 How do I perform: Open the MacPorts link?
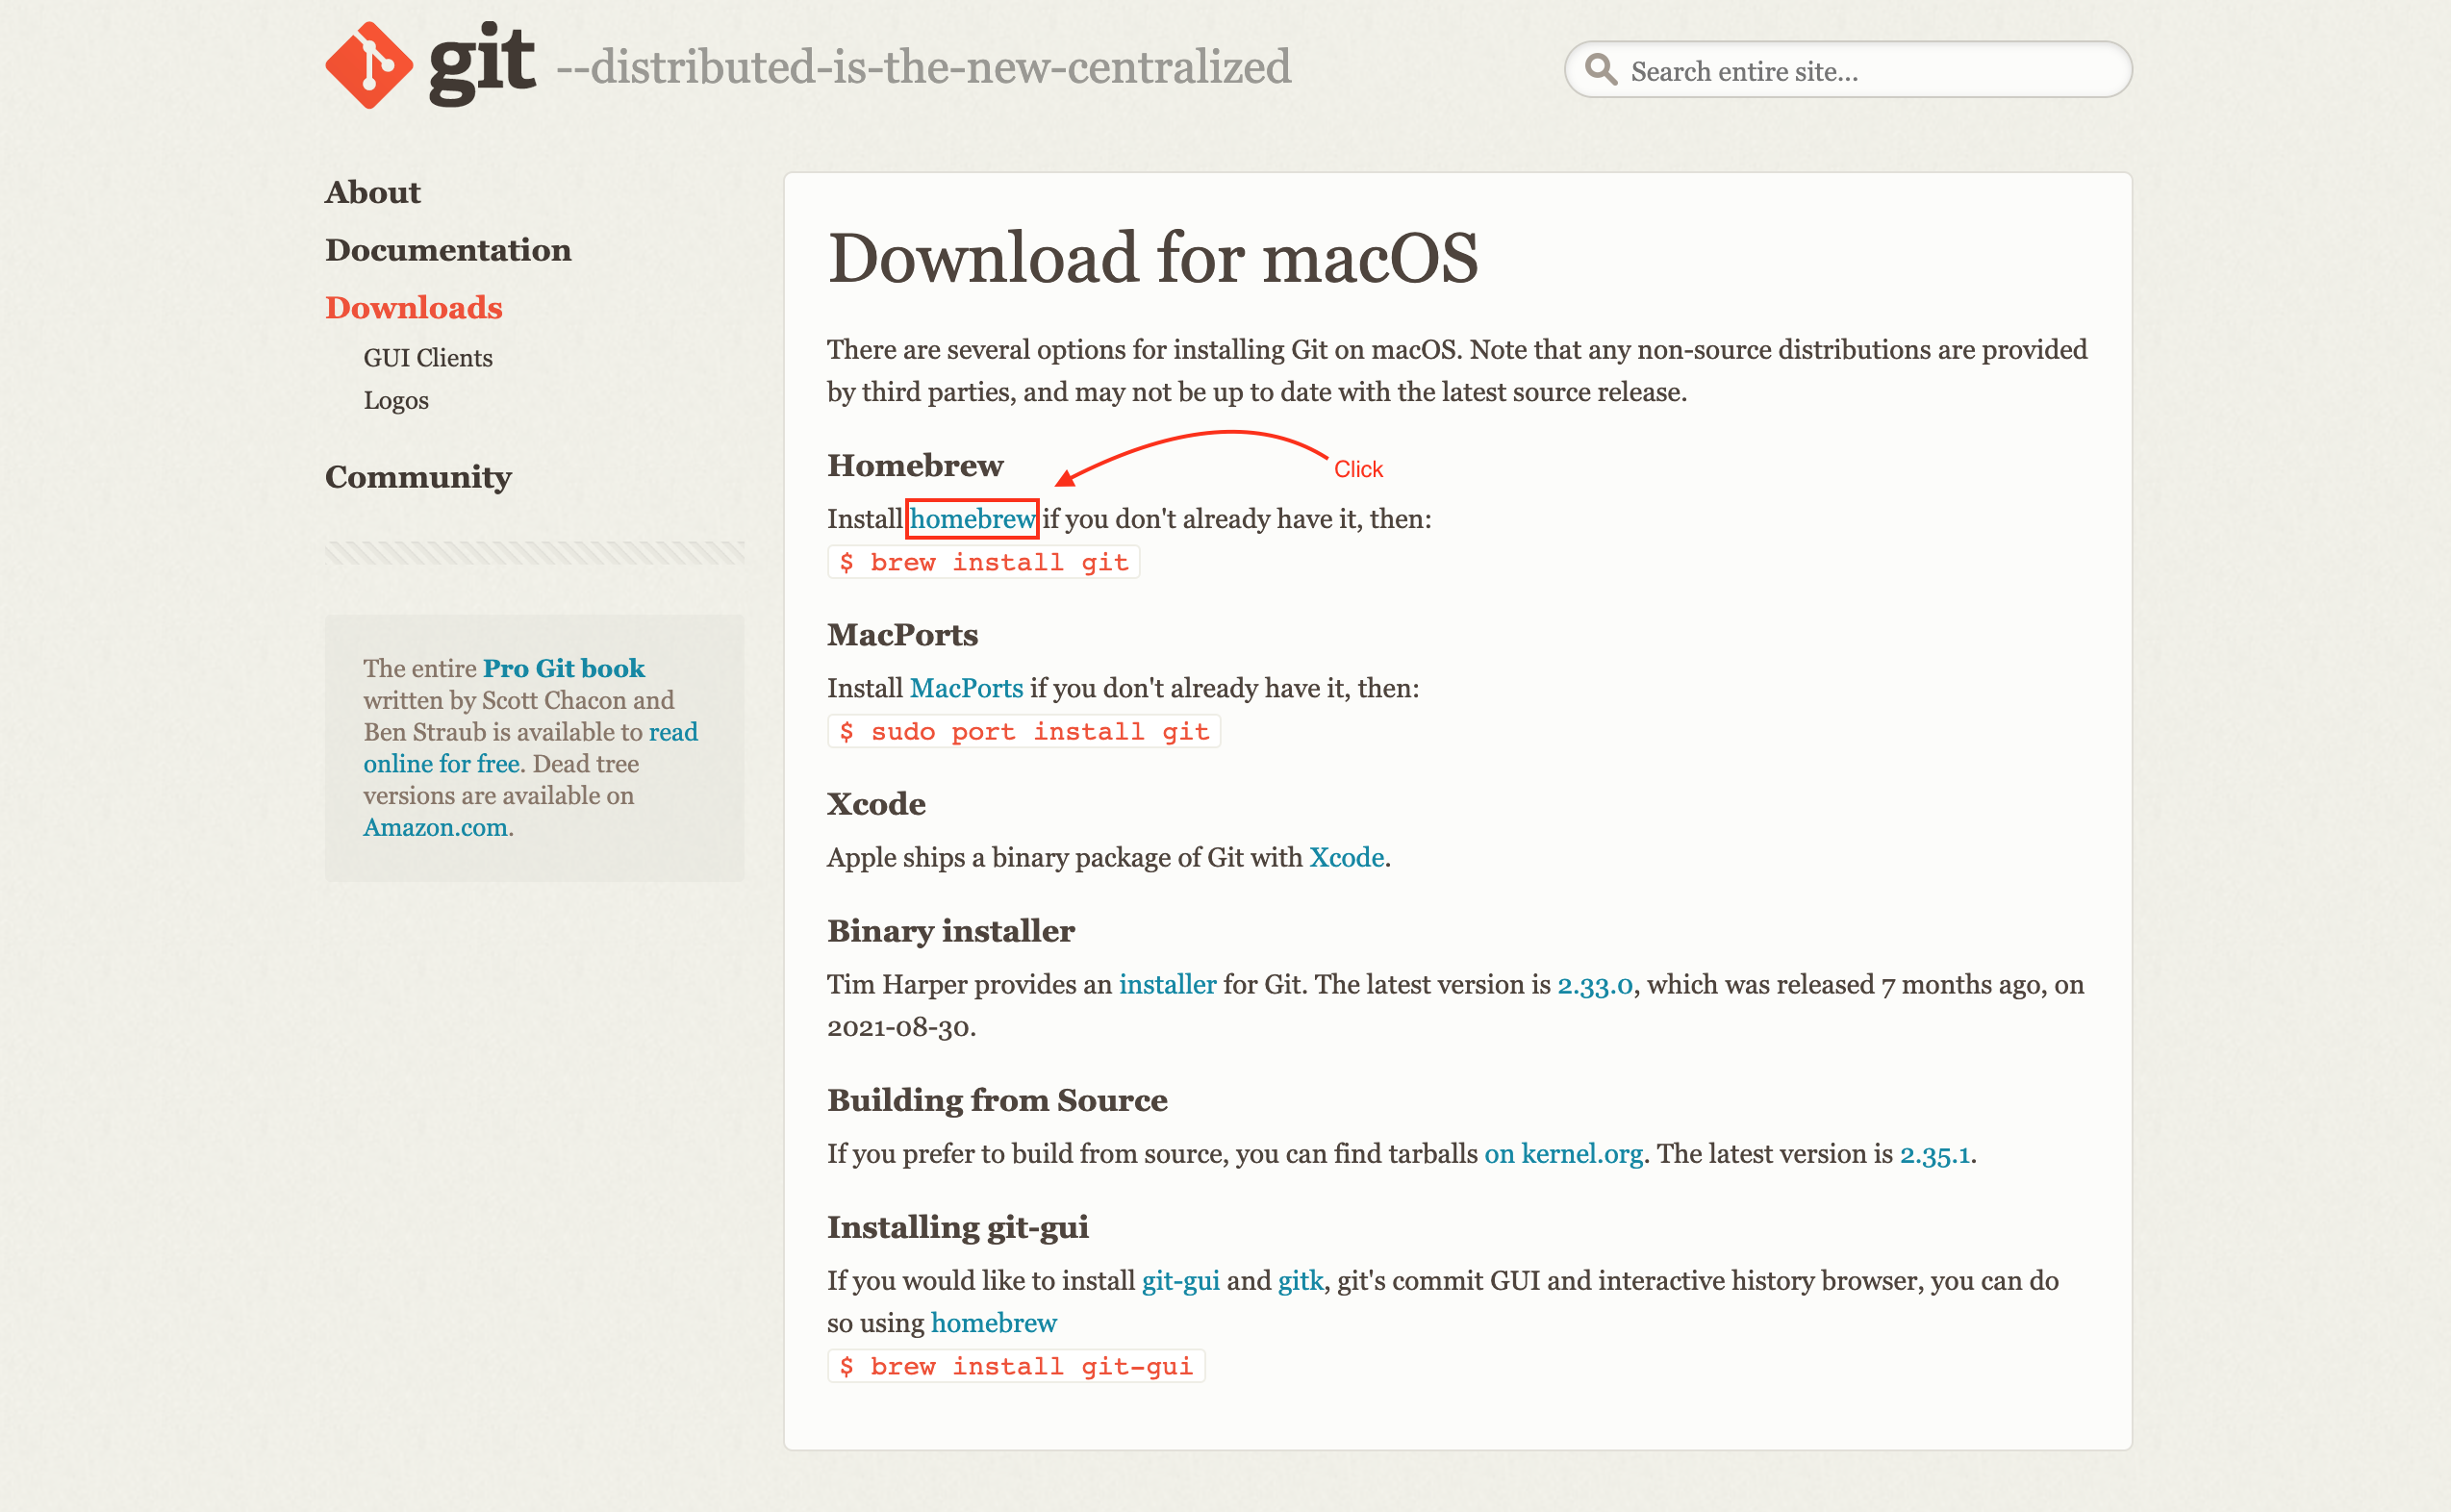965,688
